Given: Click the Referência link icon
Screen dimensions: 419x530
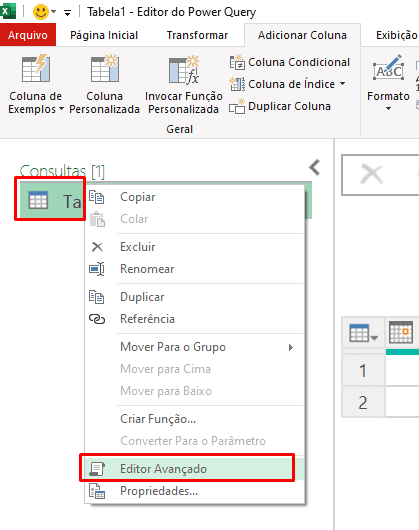Looking at the screenshot, I should [x=97, y=319].
